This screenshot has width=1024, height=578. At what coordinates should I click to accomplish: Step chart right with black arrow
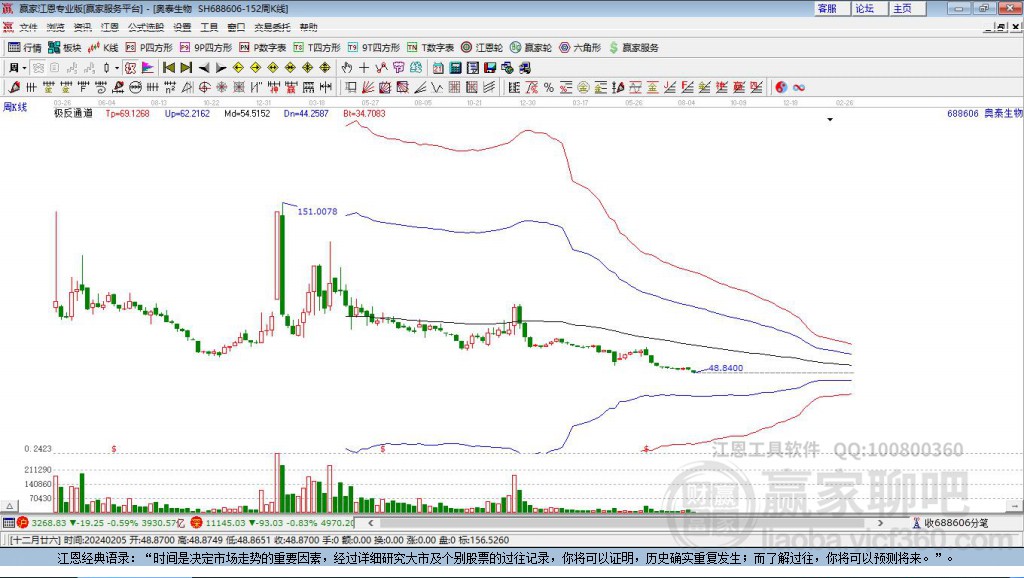pyautogui.click(x=221, y=67)
